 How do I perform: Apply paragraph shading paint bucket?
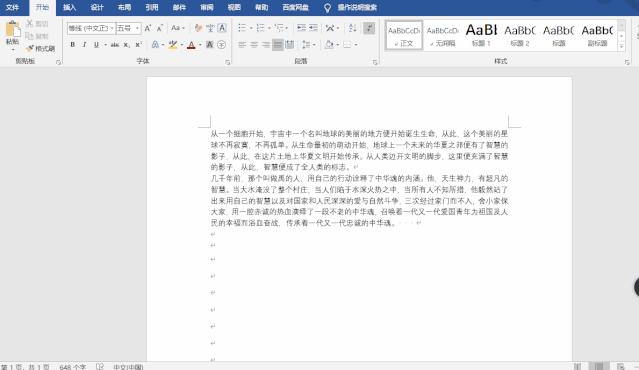(x=329, y=44)
